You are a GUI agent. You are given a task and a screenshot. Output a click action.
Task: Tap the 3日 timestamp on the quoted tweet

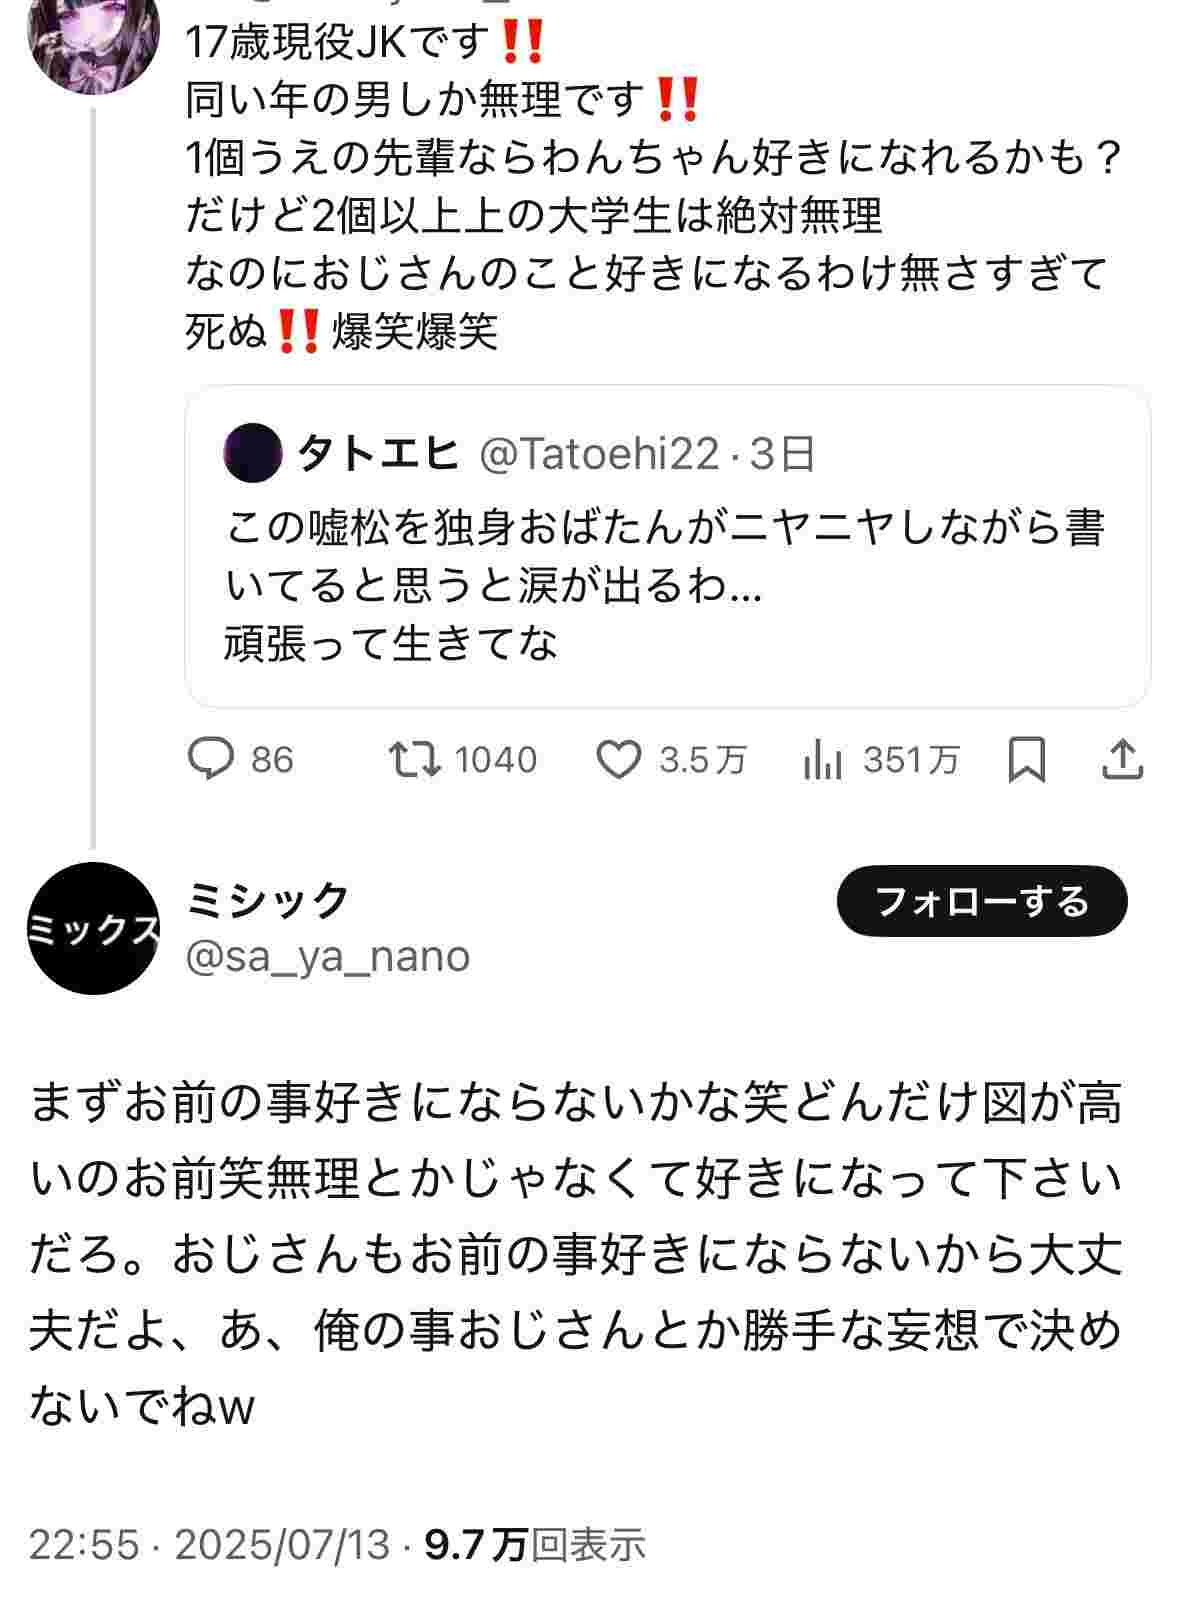[x=783, y=454]
